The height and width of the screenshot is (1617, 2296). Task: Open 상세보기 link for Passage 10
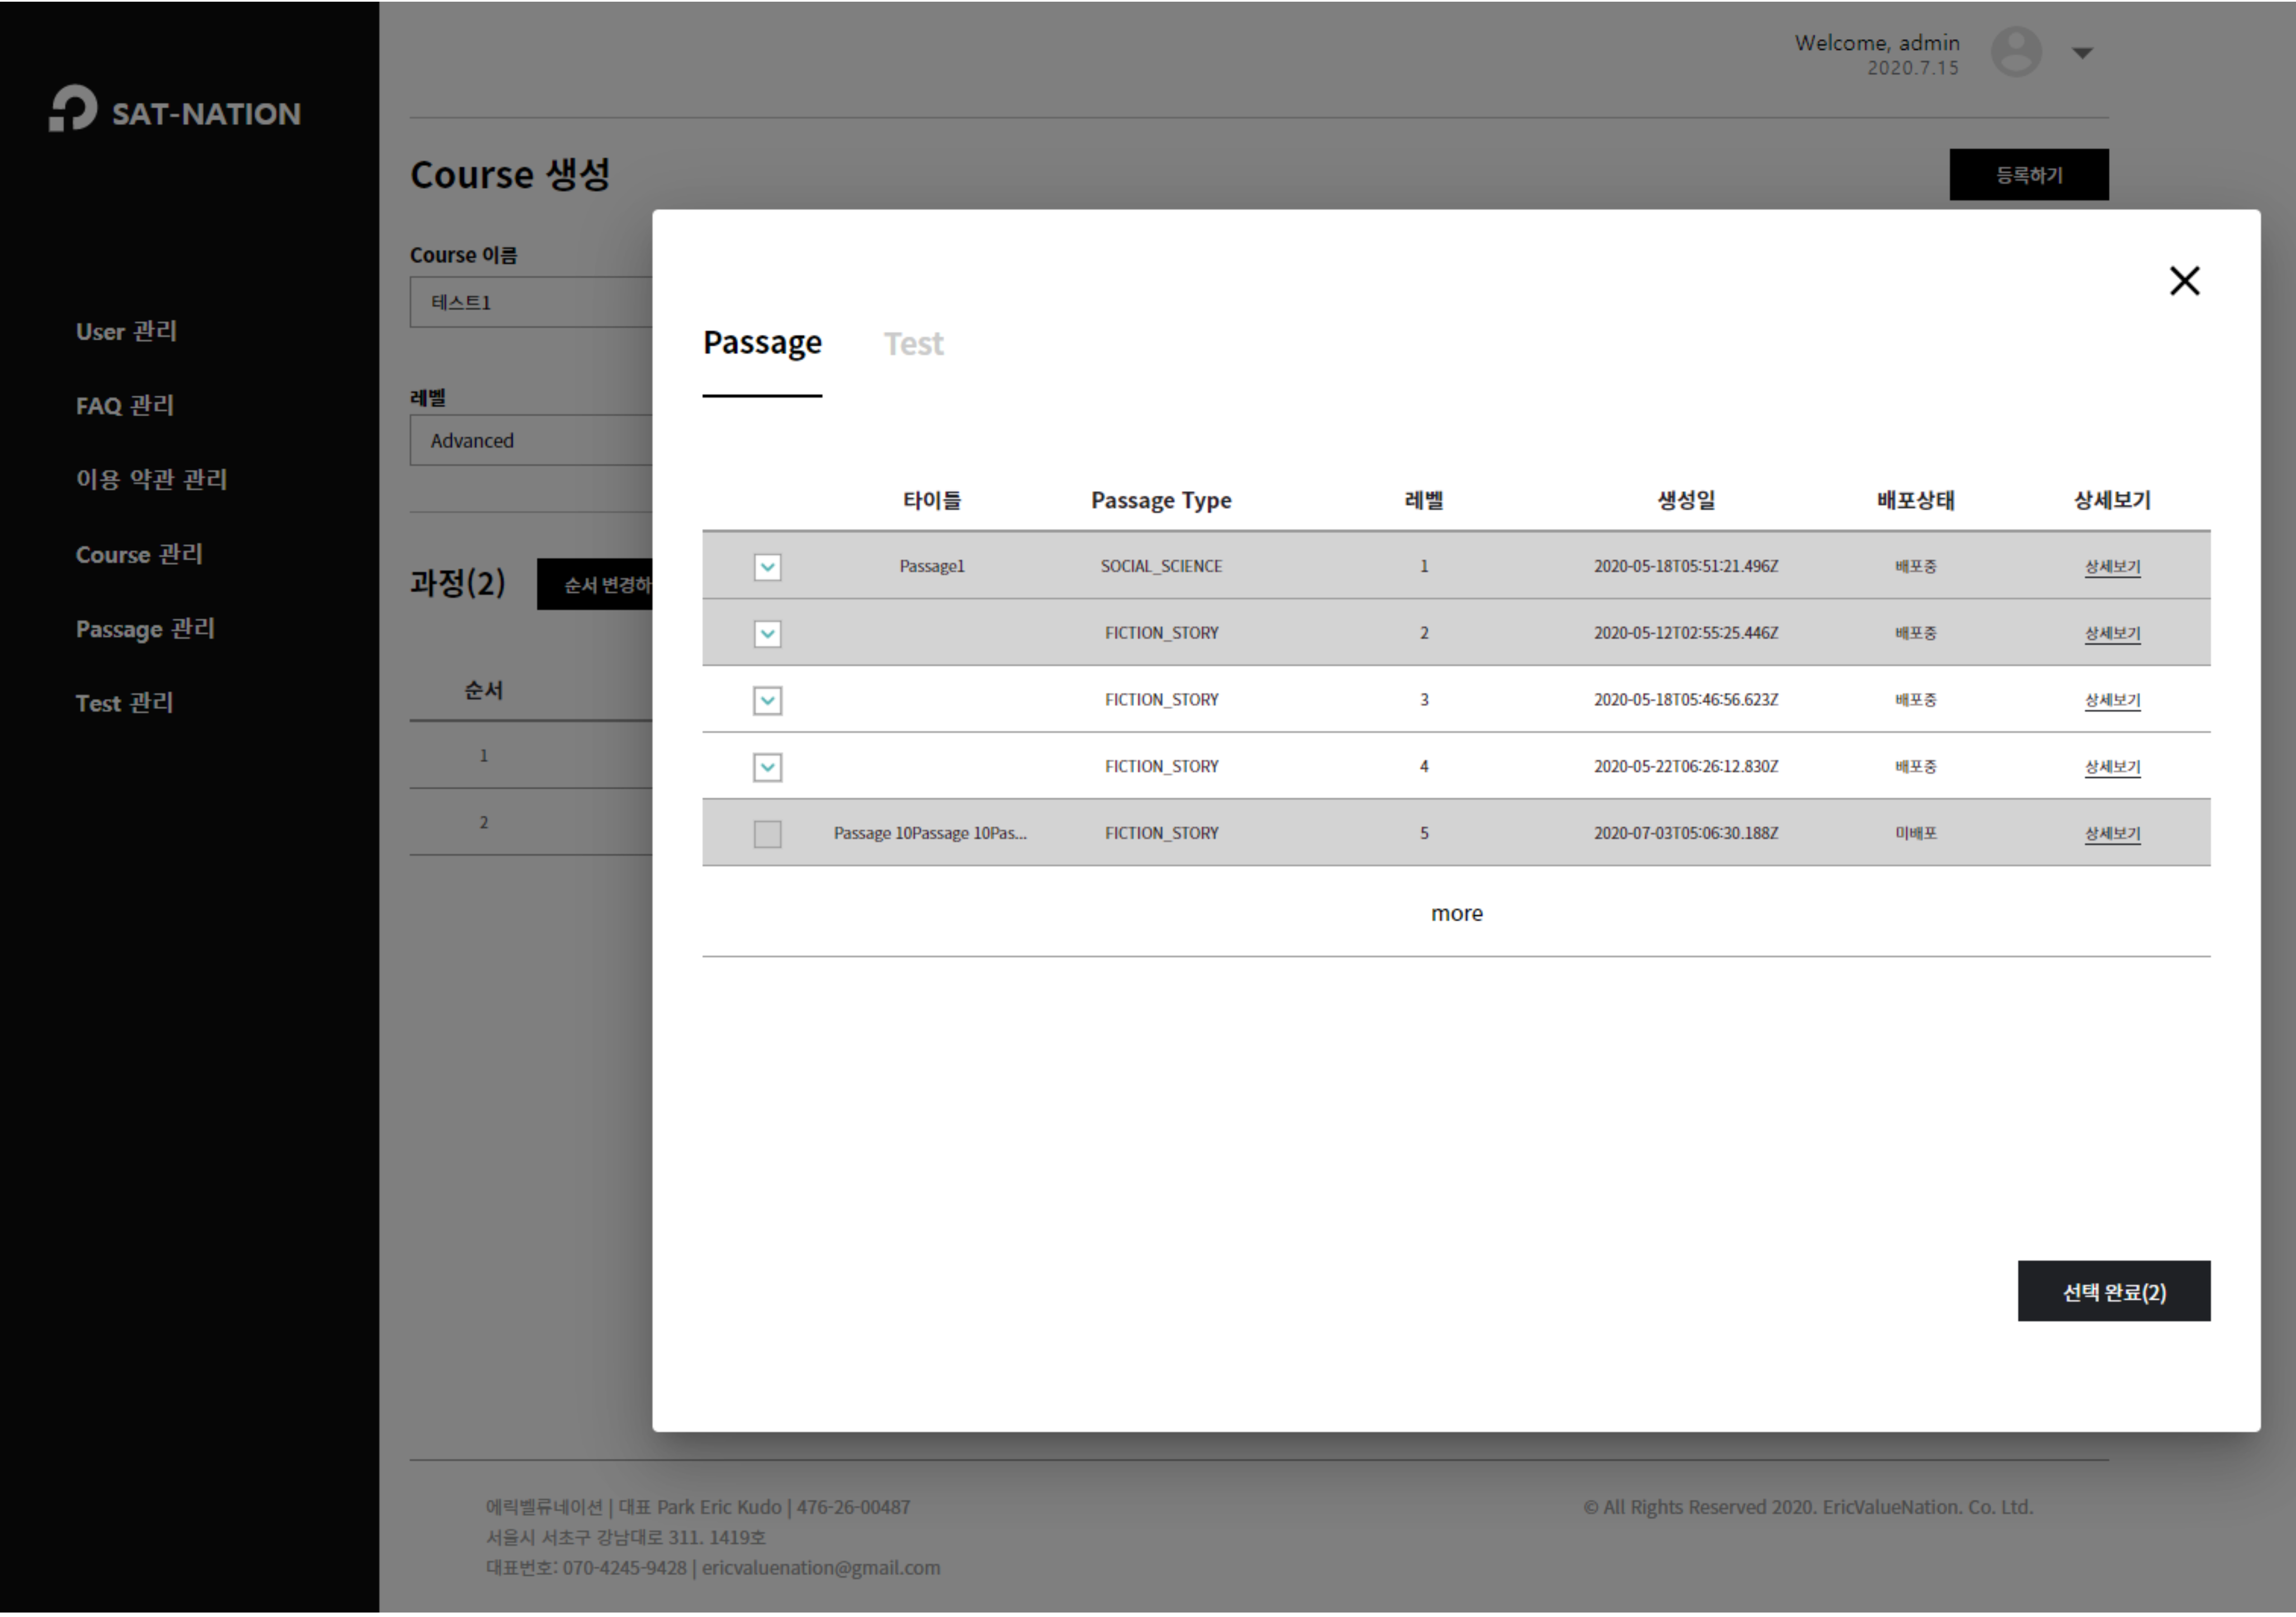[2111, 834]
